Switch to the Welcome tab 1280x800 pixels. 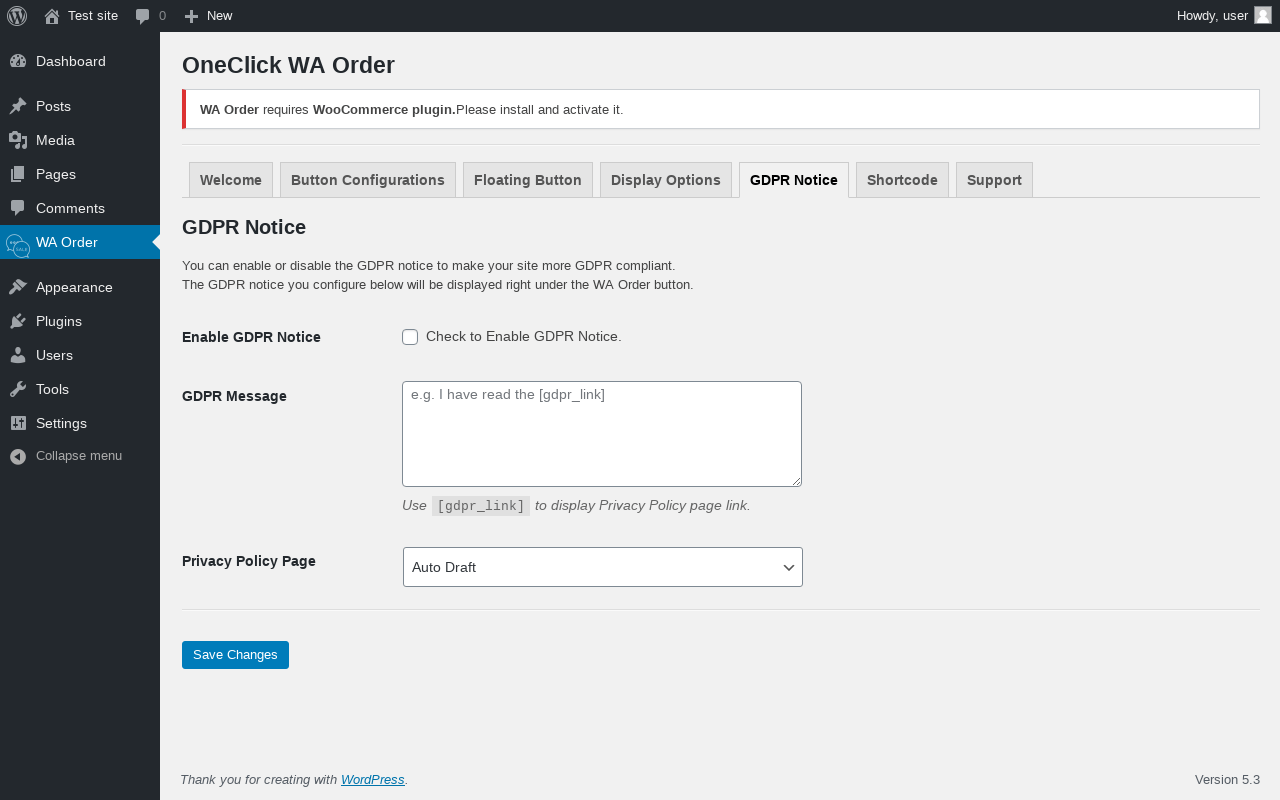231,180
